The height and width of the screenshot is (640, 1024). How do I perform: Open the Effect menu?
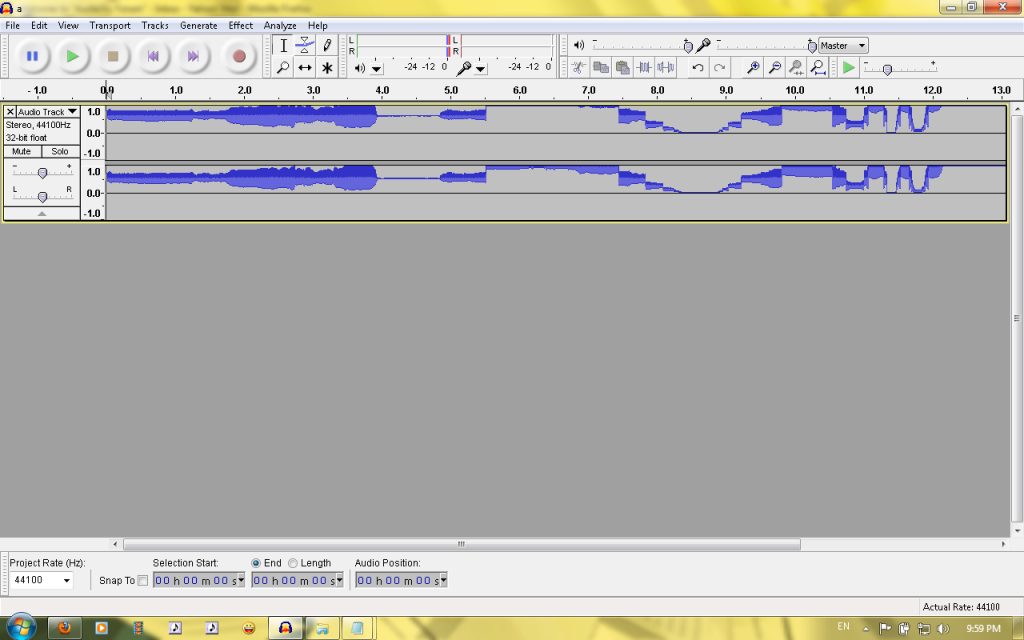[240, 25]
